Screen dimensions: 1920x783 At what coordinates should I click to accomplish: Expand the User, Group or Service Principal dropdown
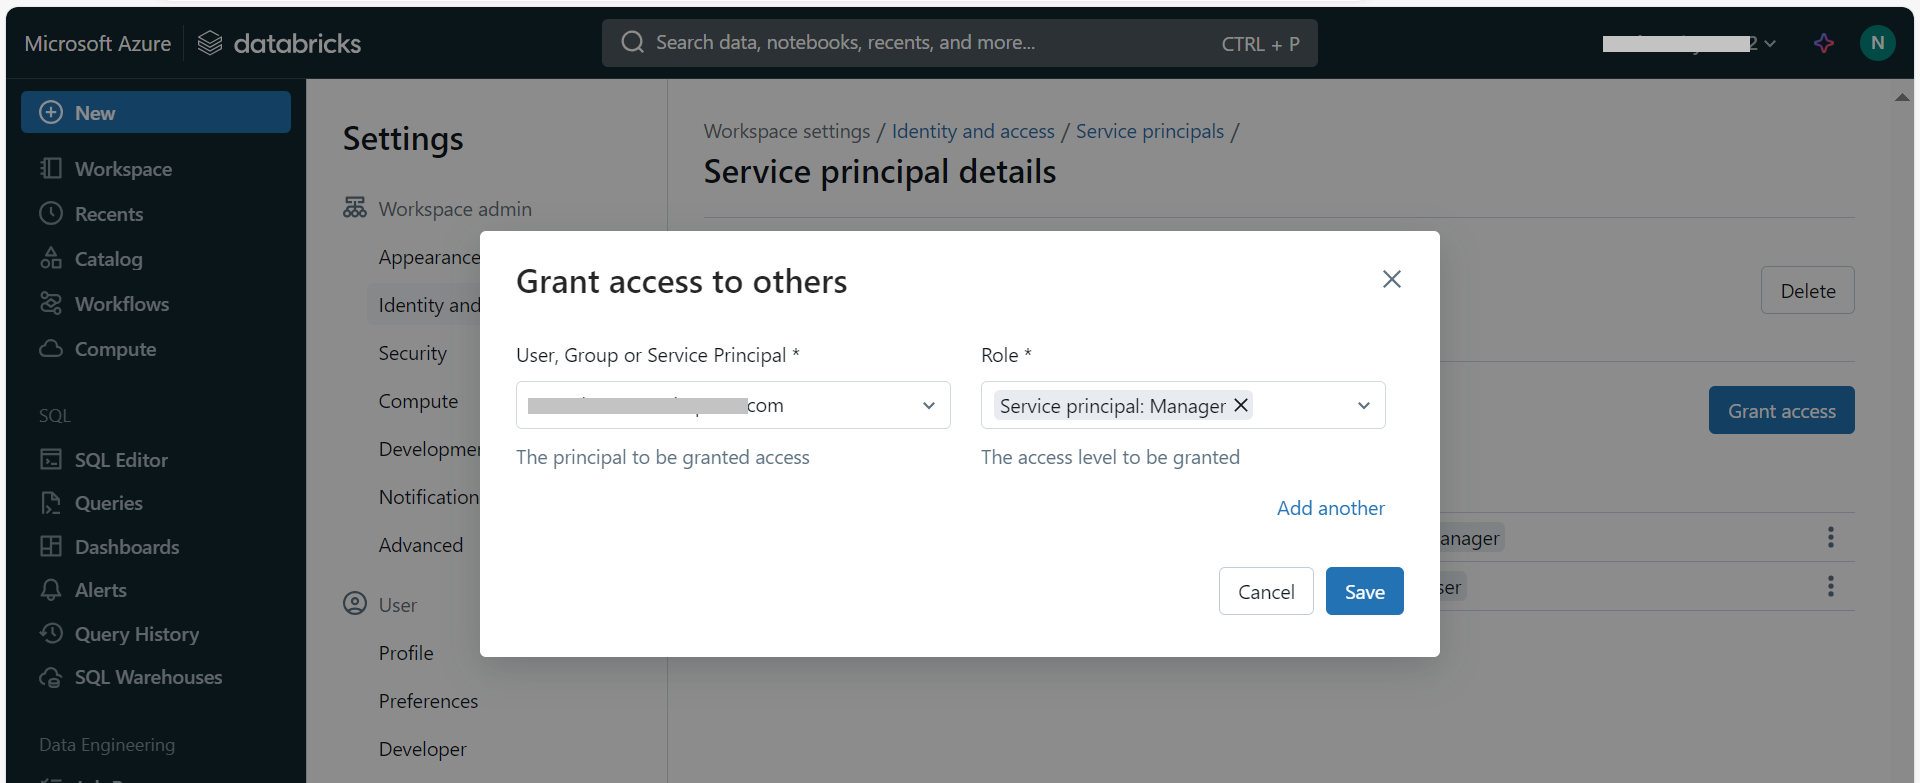point(928,405)
